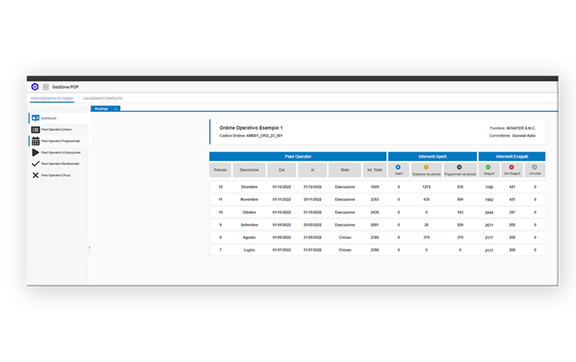Select the Ottobre row description

coord(249,212)
